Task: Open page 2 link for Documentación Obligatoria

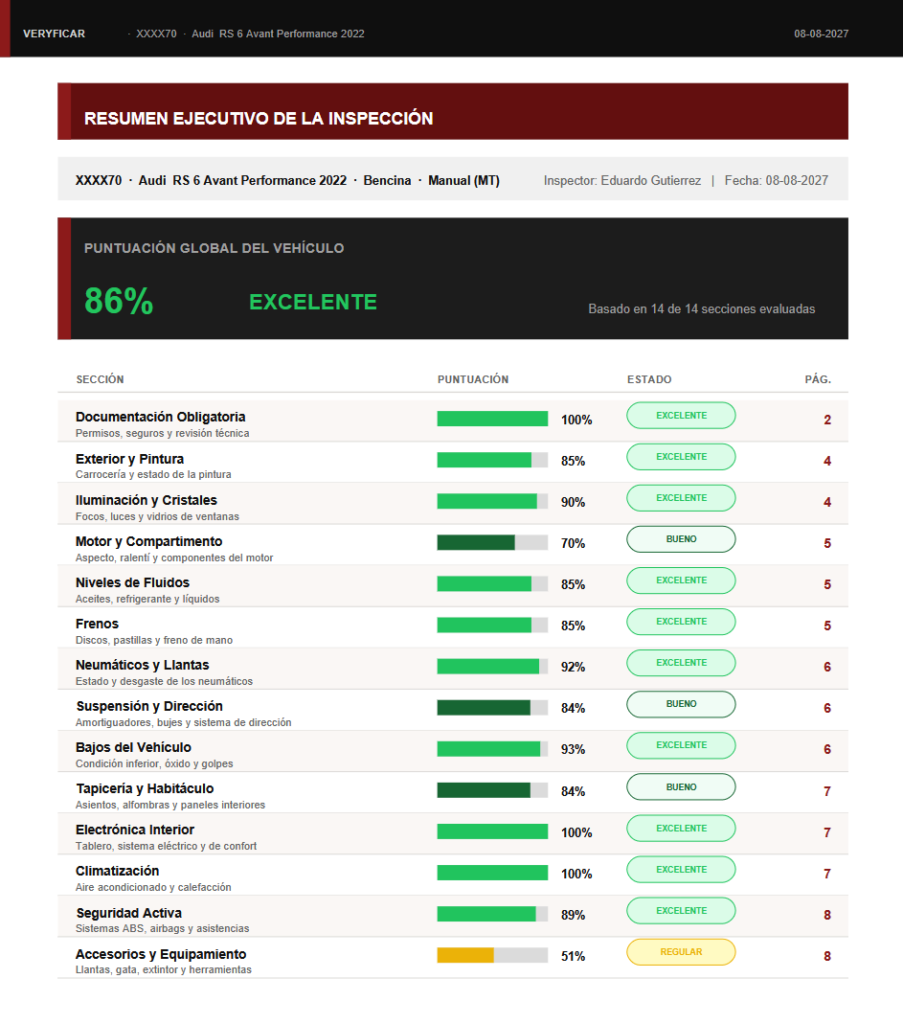Action: pos(827,420)
